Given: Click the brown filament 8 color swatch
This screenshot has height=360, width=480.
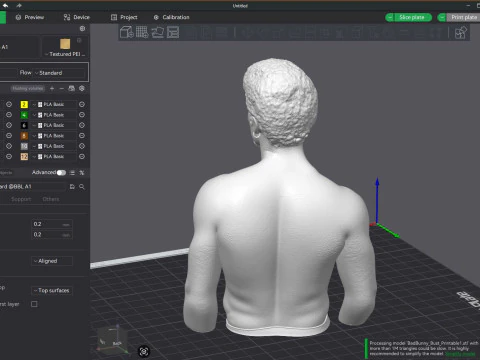Looking at the screenshot, I should coord(24,136).
